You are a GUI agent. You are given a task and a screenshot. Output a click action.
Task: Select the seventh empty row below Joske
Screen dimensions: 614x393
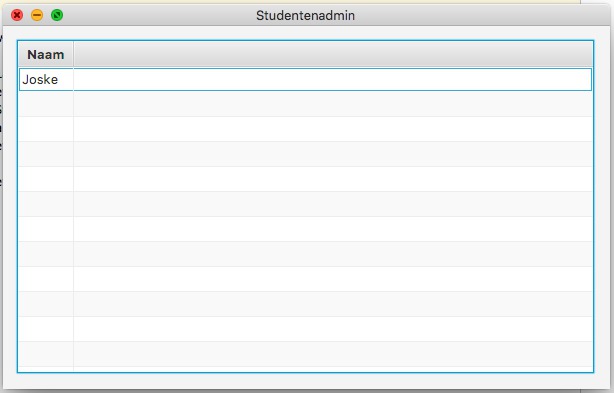point(305,254)
